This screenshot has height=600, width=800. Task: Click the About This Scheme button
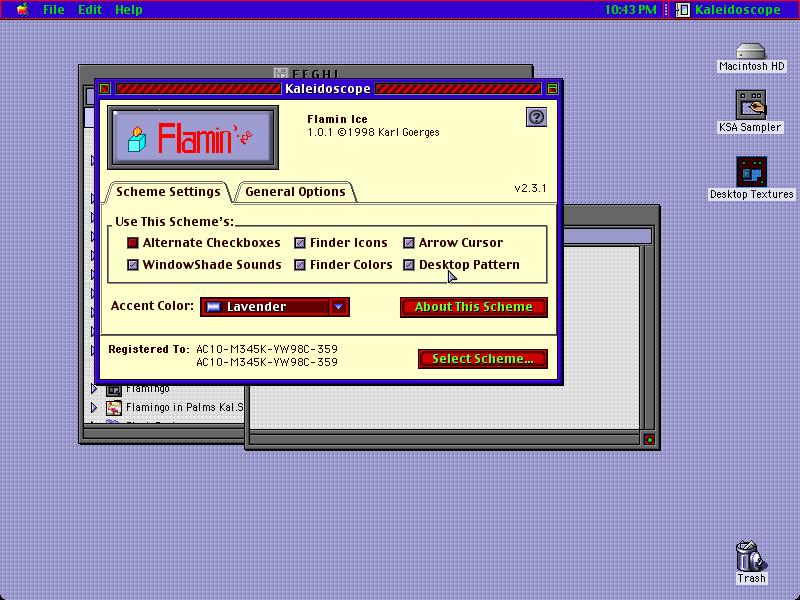pos(473,307)
